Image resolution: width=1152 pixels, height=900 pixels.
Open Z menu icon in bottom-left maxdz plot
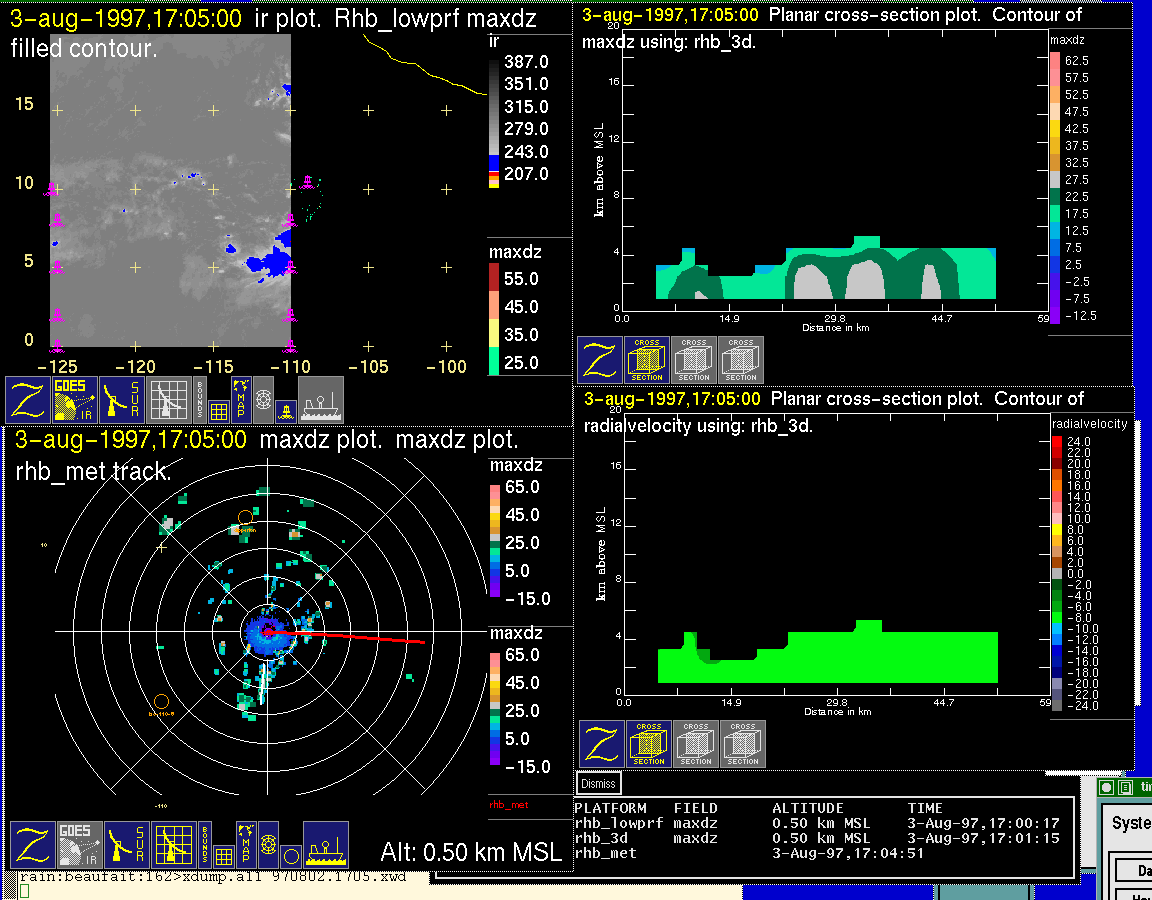click(x=32, y=845)
